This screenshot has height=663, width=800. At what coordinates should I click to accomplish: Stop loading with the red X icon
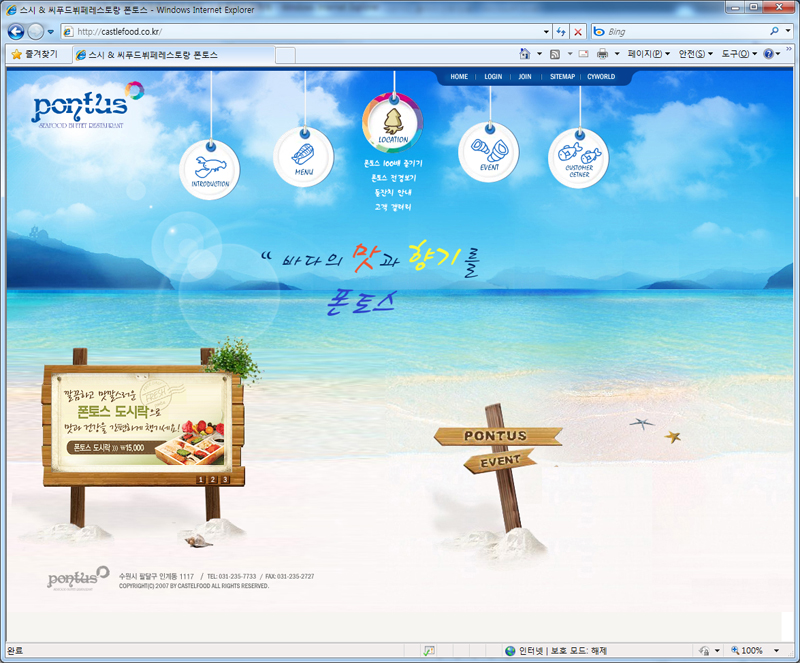click(578, 32)
